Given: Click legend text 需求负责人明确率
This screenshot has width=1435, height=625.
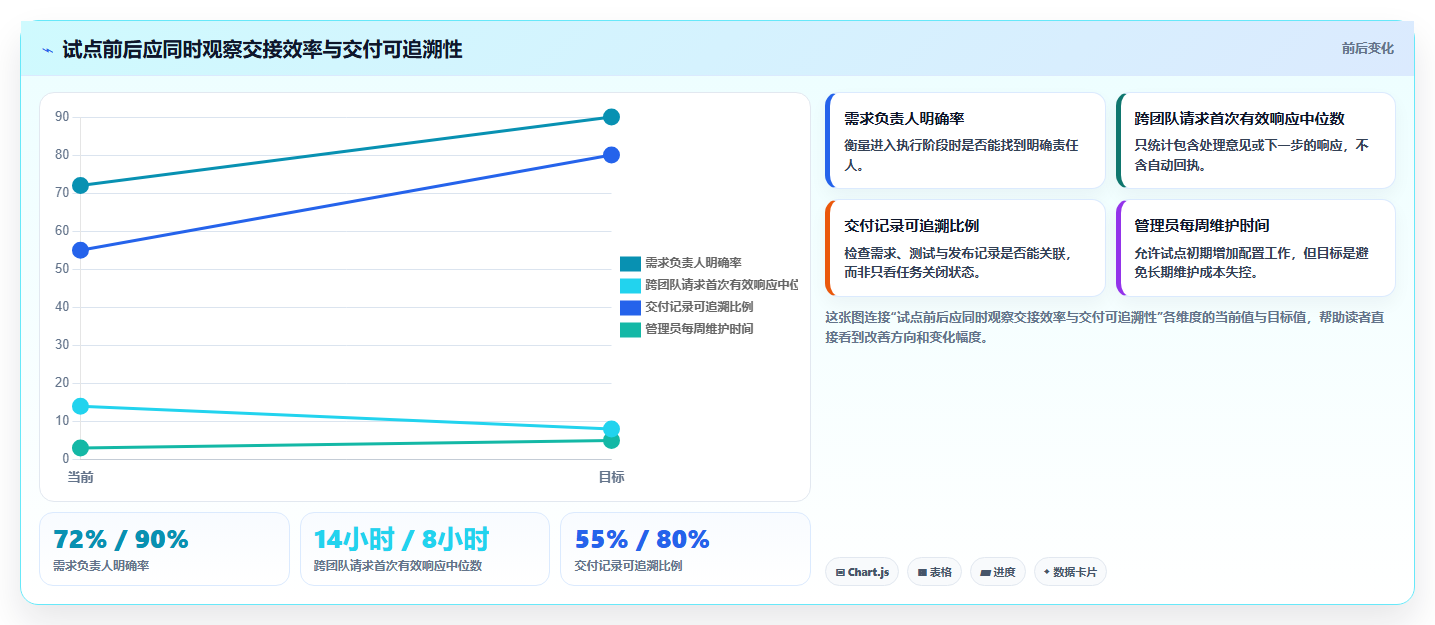Looking at the screenshot, I should click(x=693, y=263).
